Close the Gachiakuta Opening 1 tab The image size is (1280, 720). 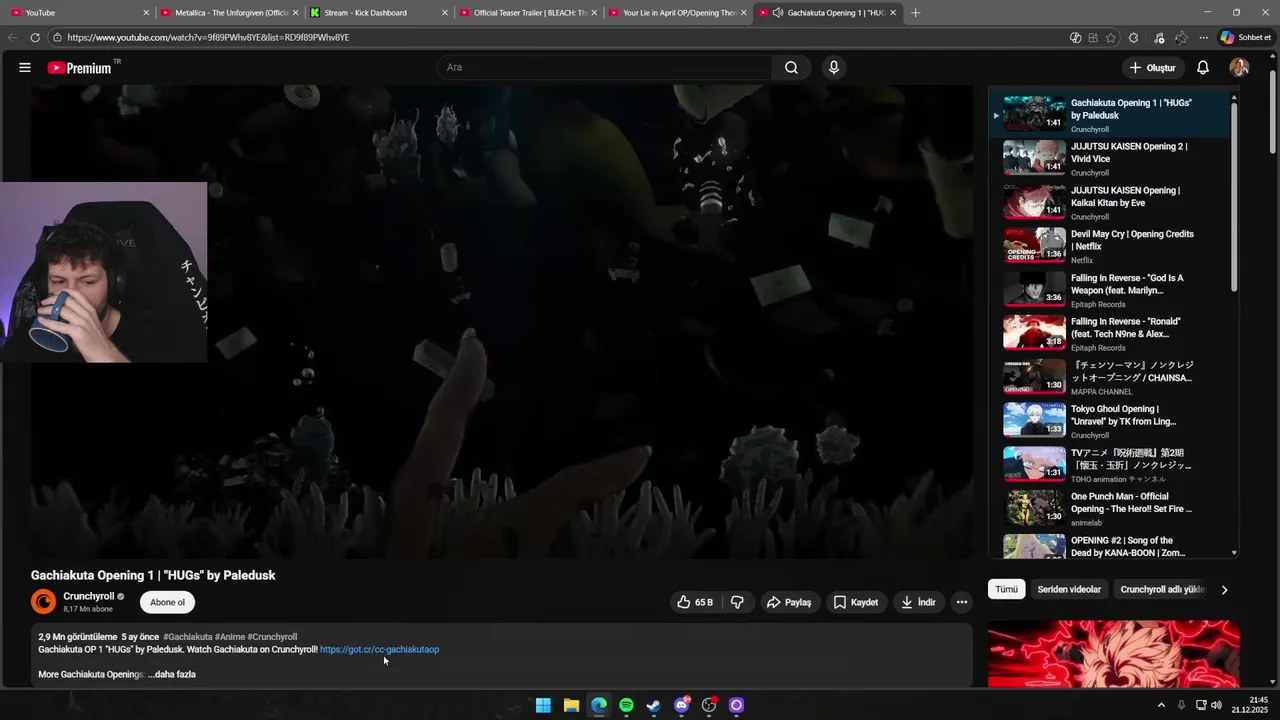coord(893,13)
